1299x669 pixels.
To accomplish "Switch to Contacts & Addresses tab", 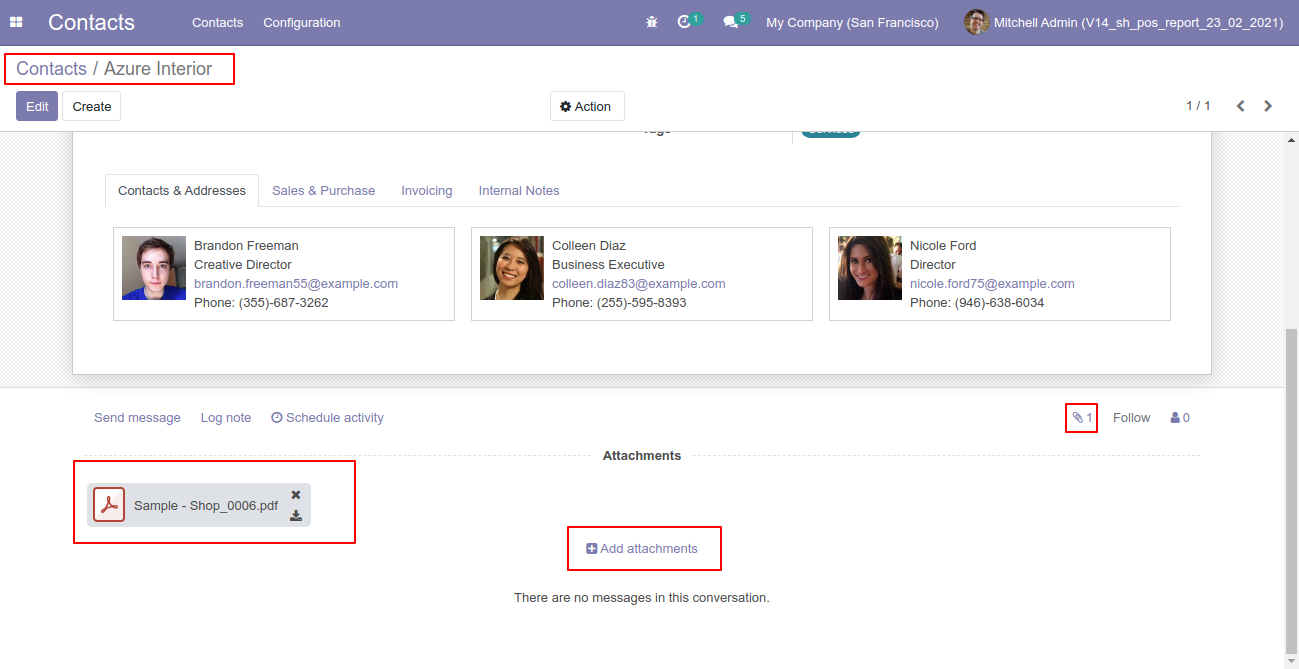I will [182, 191].
